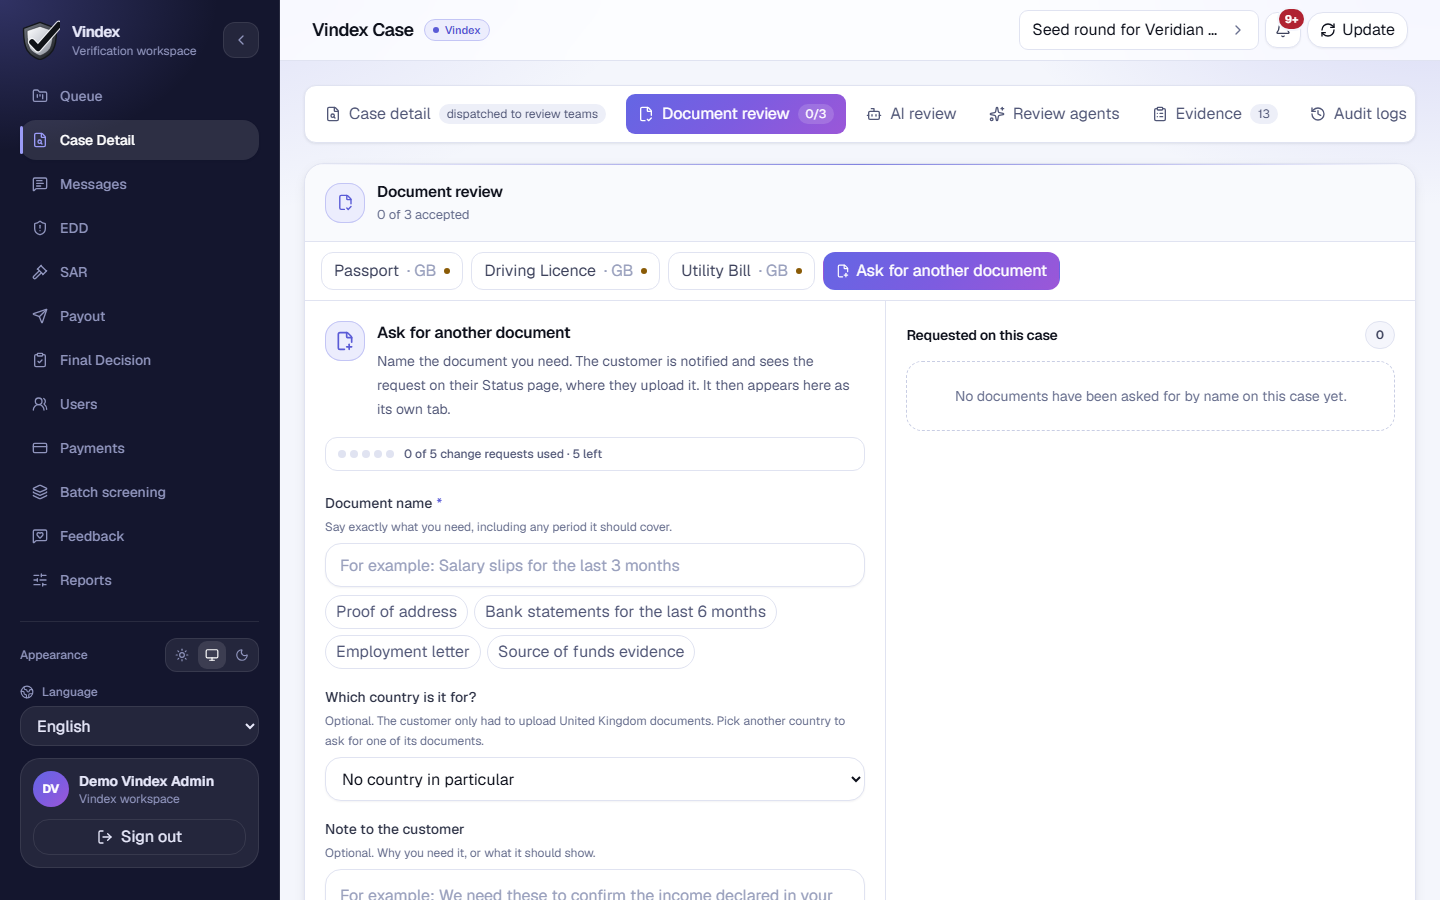This screenshot has height=900, width=1440.
Task: Click the Sign out button
Action: (139, 837)
